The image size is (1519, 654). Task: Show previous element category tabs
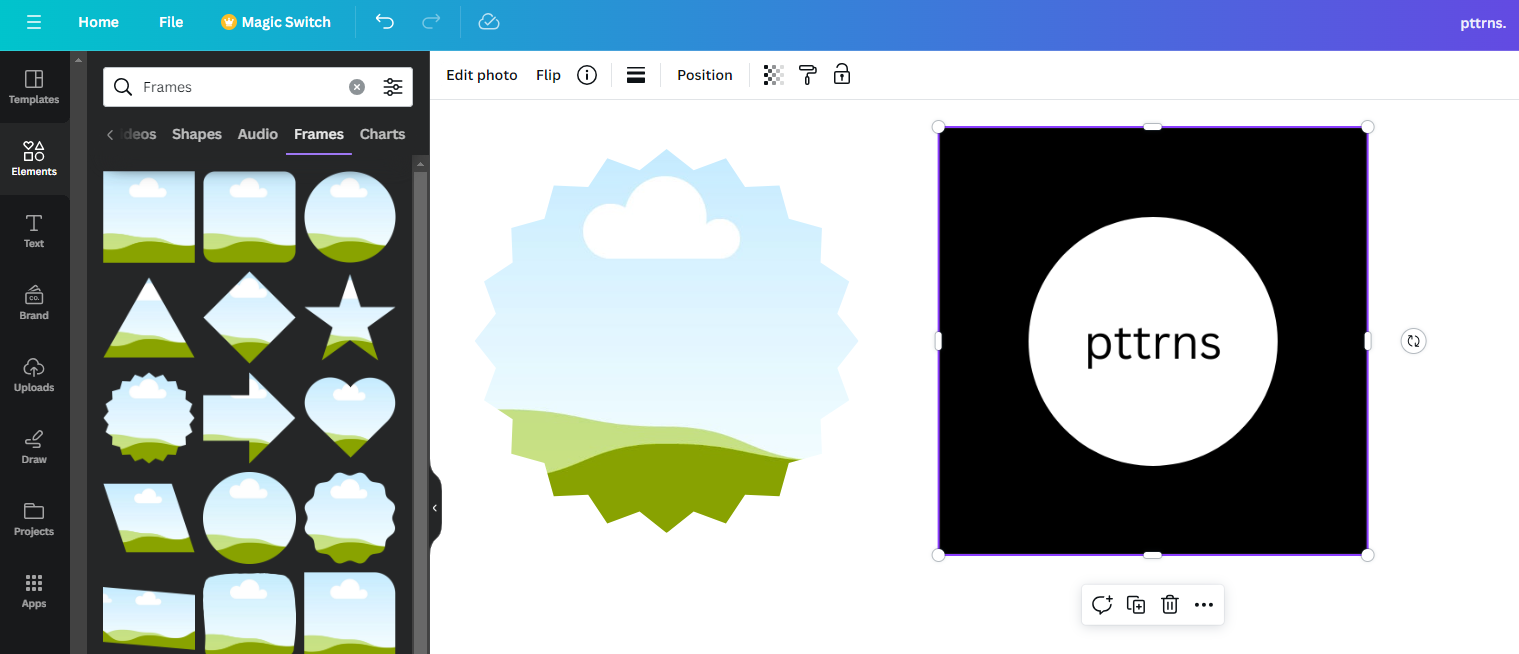tap(110, 135)
